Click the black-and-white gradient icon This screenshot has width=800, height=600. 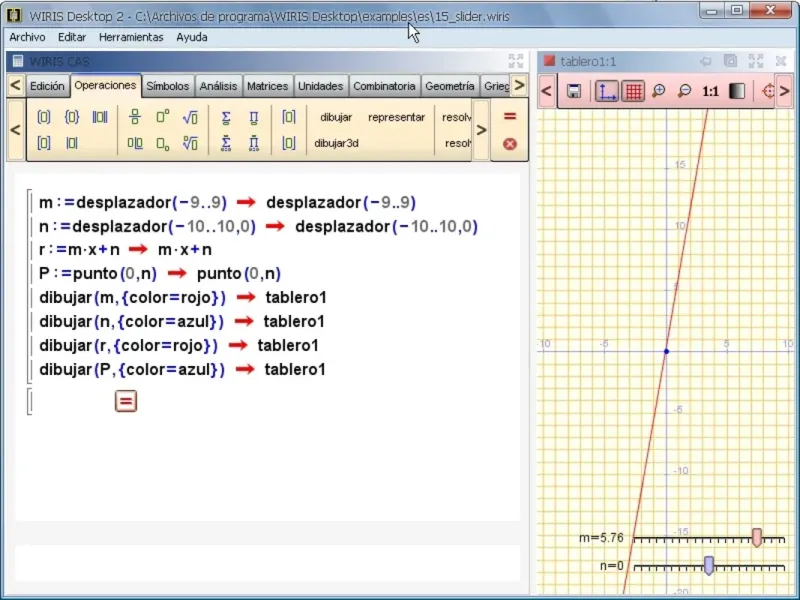(x=737, y=91)
